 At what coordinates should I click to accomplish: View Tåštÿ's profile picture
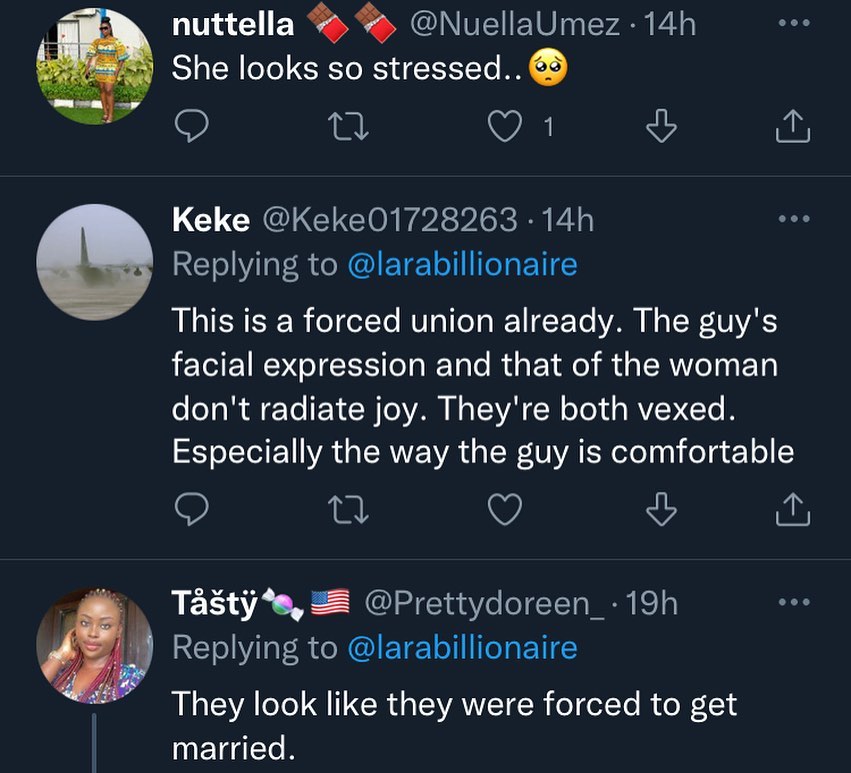(94, 645)
